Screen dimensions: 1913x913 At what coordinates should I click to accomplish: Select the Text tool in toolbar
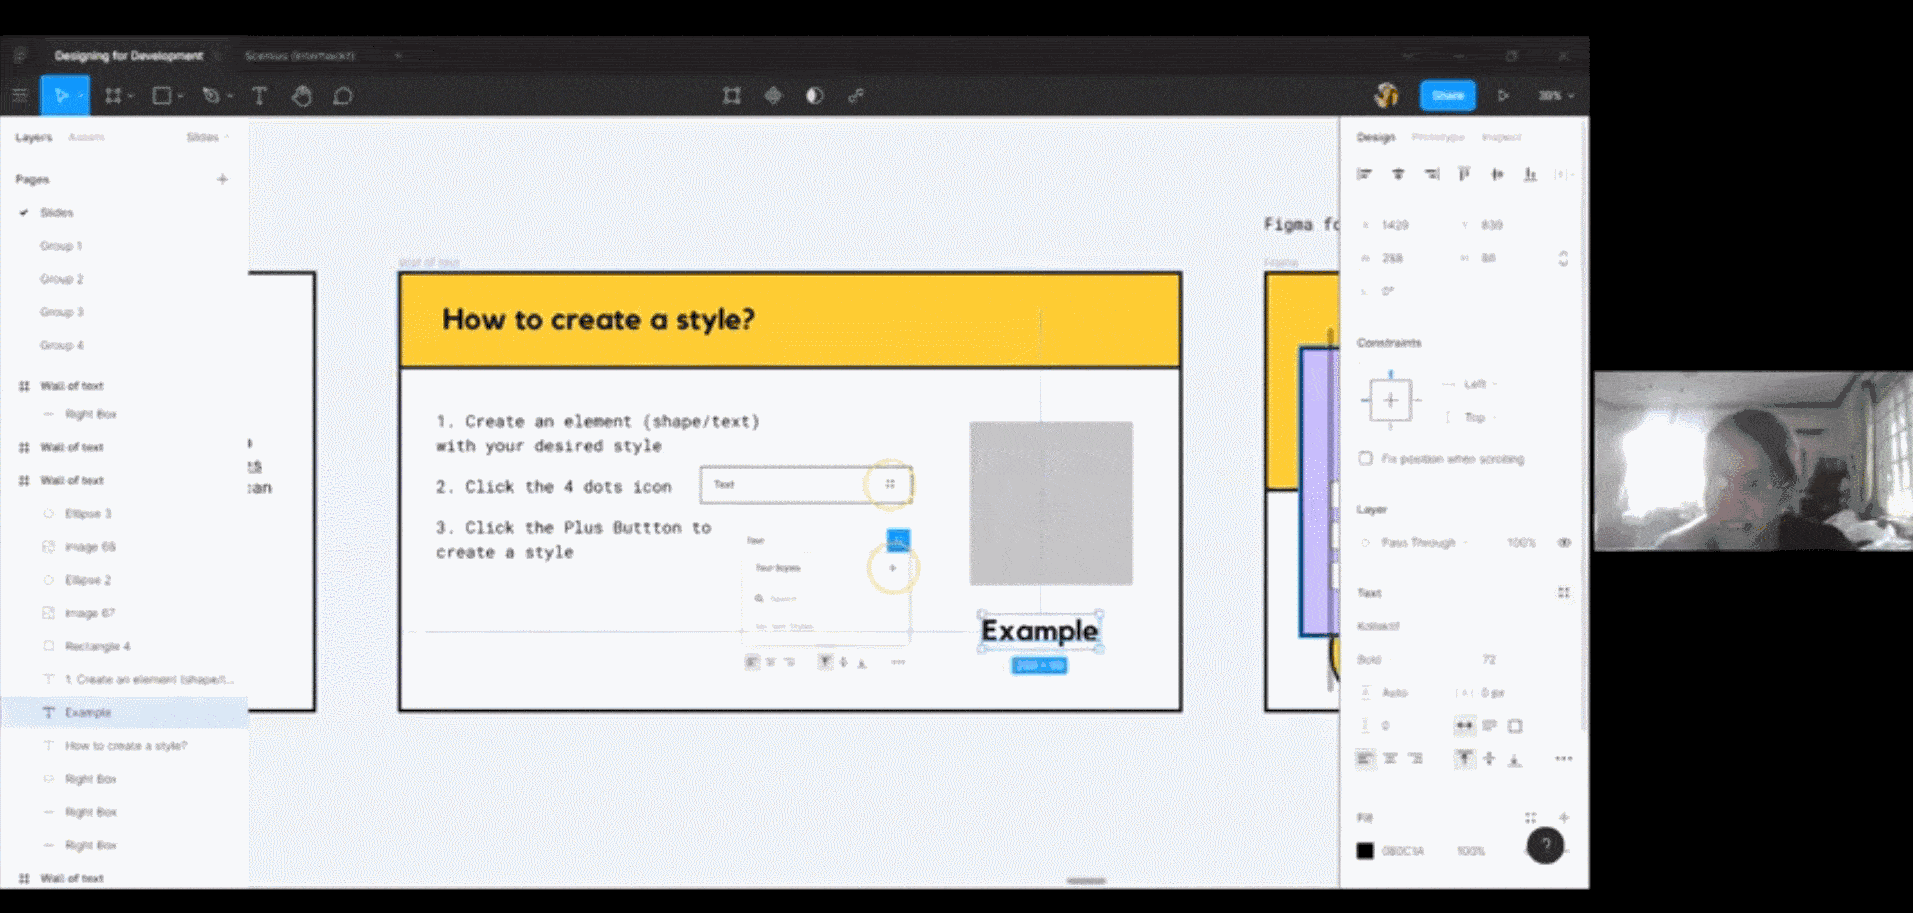(259, 96)
